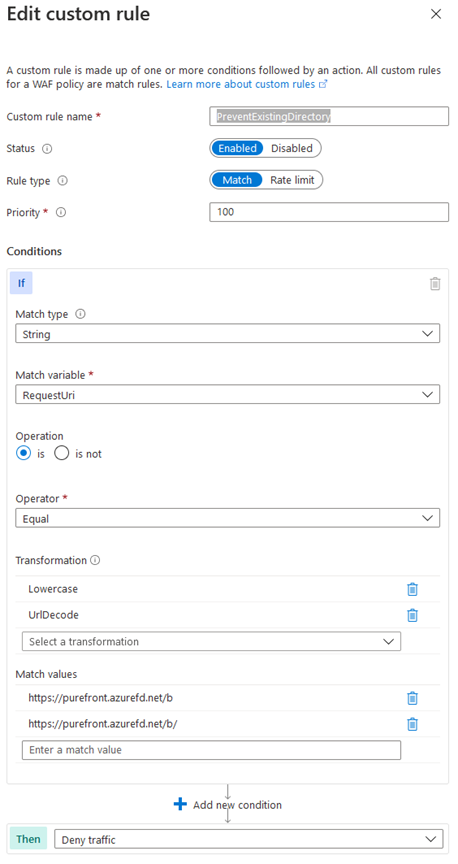
Task: Show info tooltip for Match type
Action: point(80,314)
